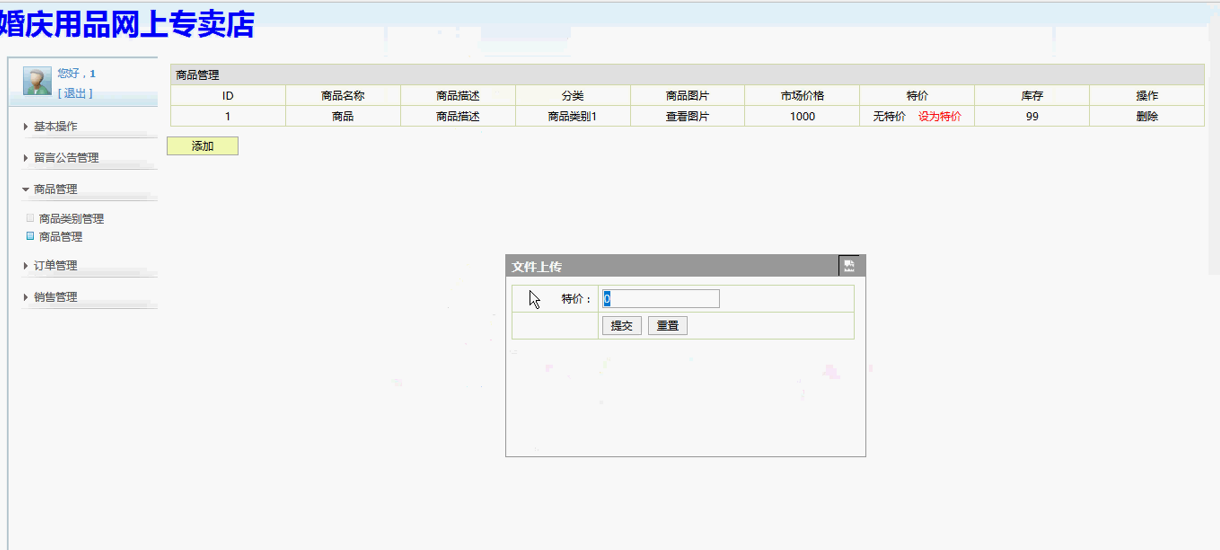This screenshot has width=1220, height=550.
Task: Click the 特价 column header
Action: pos(917,96)
